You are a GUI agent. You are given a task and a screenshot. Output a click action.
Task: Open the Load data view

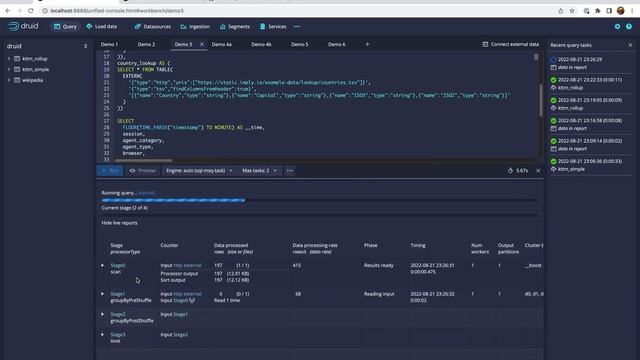[x=101, y=27]
